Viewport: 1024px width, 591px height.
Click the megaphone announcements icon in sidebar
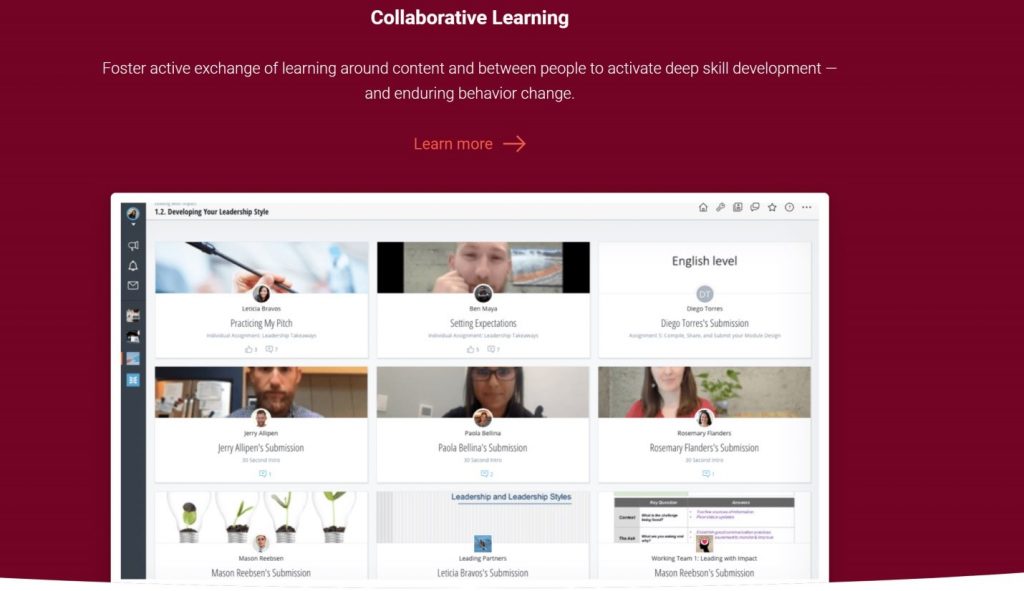(133, 246)
